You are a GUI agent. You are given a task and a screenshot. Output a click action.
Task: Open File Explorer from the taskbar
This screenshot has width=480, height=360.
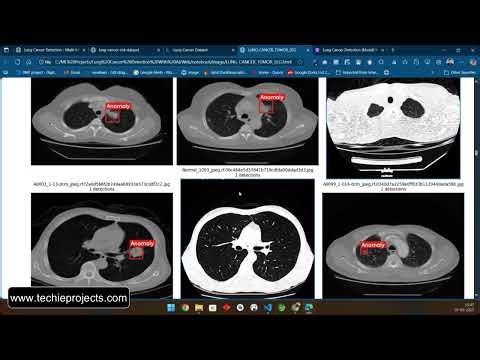(199, 308)
